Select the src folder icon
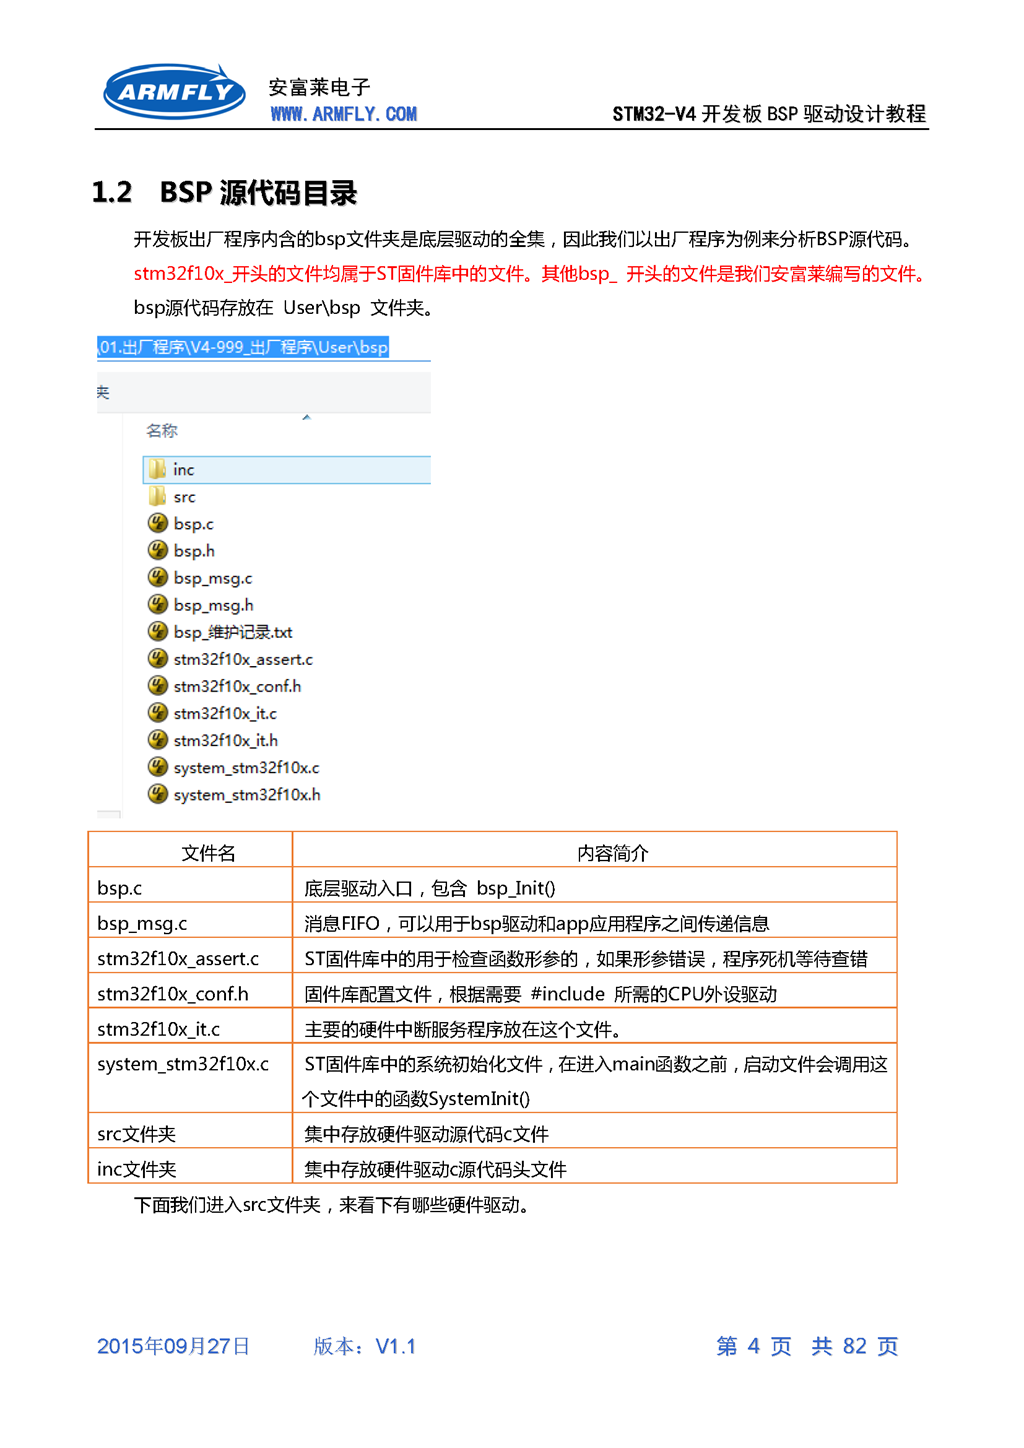This screenshot has width=1024, height=1448. pyautogui.click(x=157, y=496)
